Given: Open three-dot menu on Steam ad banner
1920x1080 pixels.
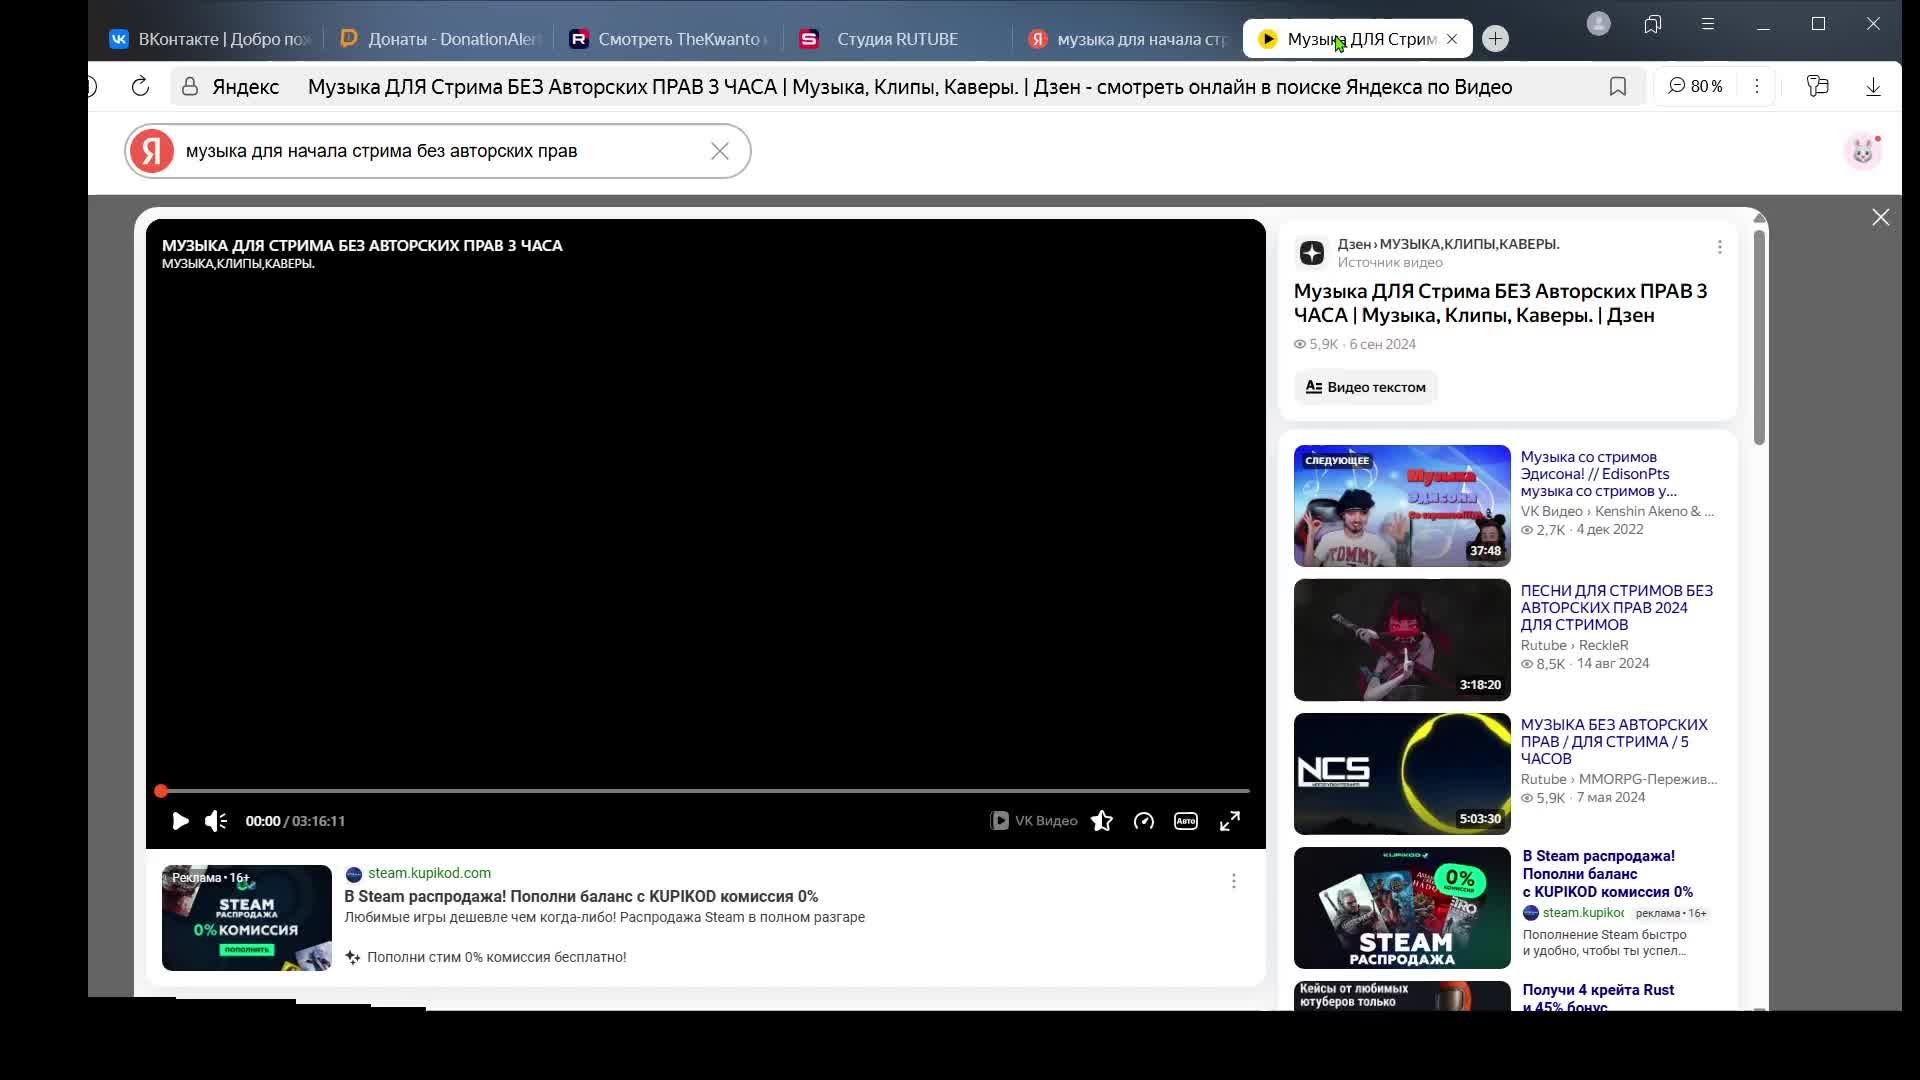Looking at the screenshot, I should (x=1233, y=881).
